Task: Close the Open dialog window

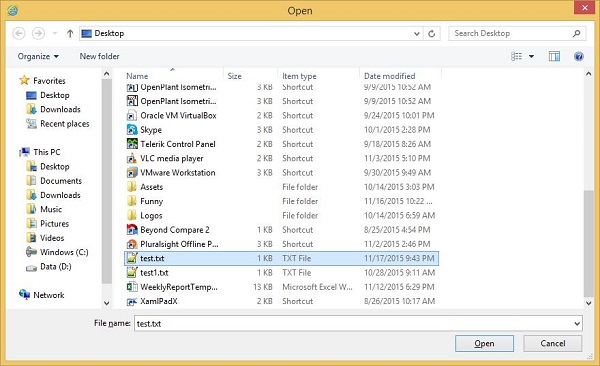Action: tap(584, 8)
